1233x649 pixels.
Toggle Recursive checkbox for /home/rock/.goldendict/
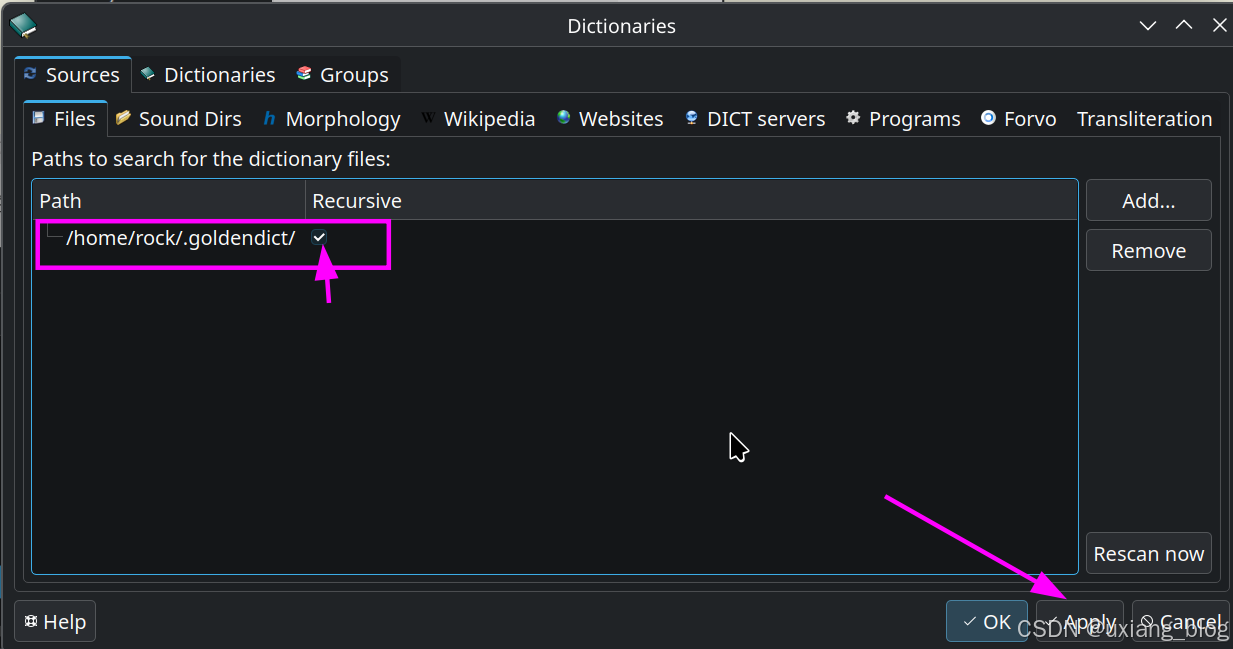(x=319, y=237)
